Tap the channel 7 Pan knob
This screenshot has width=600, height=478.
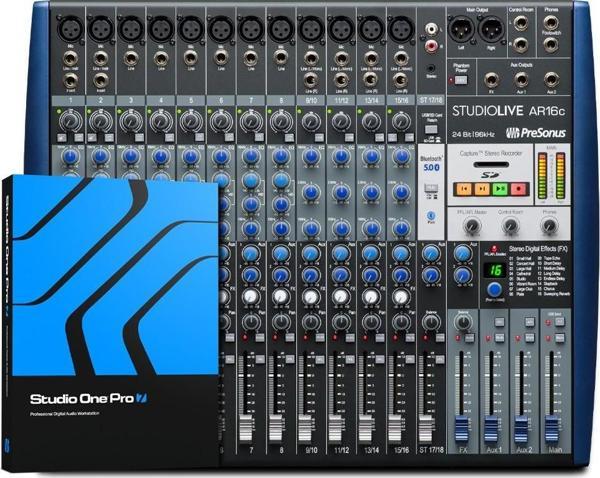click(251, 321)
